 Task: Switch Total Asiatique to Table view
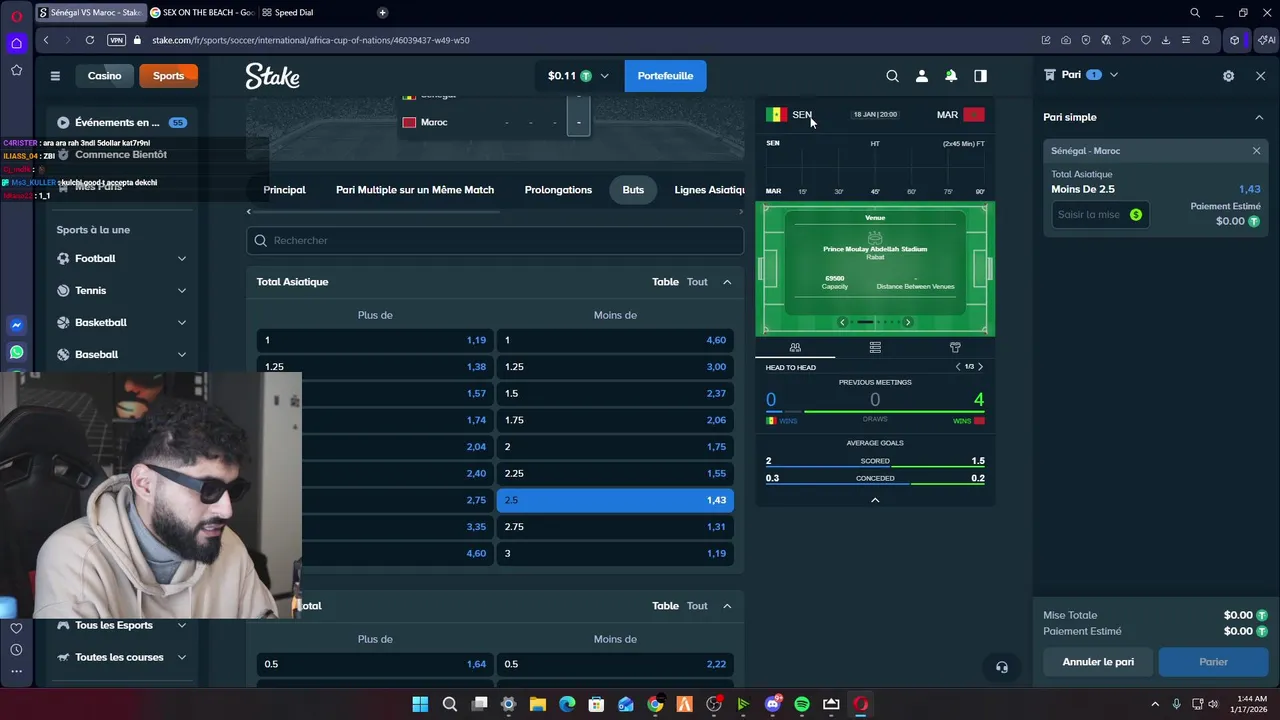pos(665,282)
